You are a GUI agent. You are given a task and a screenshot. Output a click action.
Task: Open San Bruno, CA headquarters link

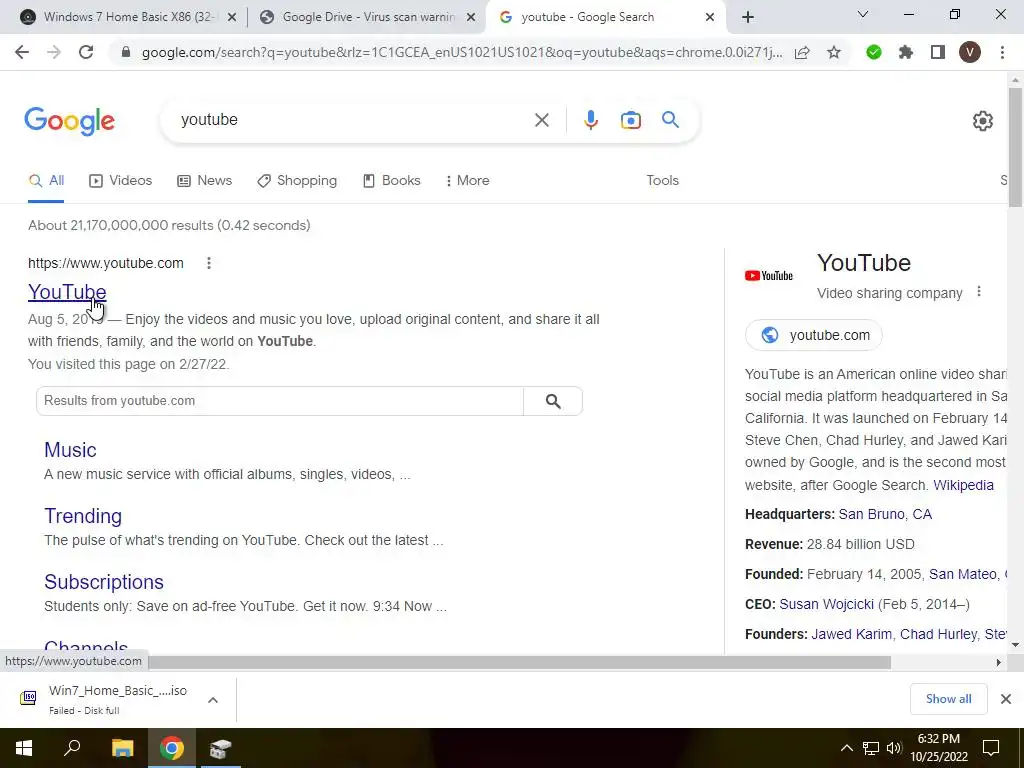(885, 515)
